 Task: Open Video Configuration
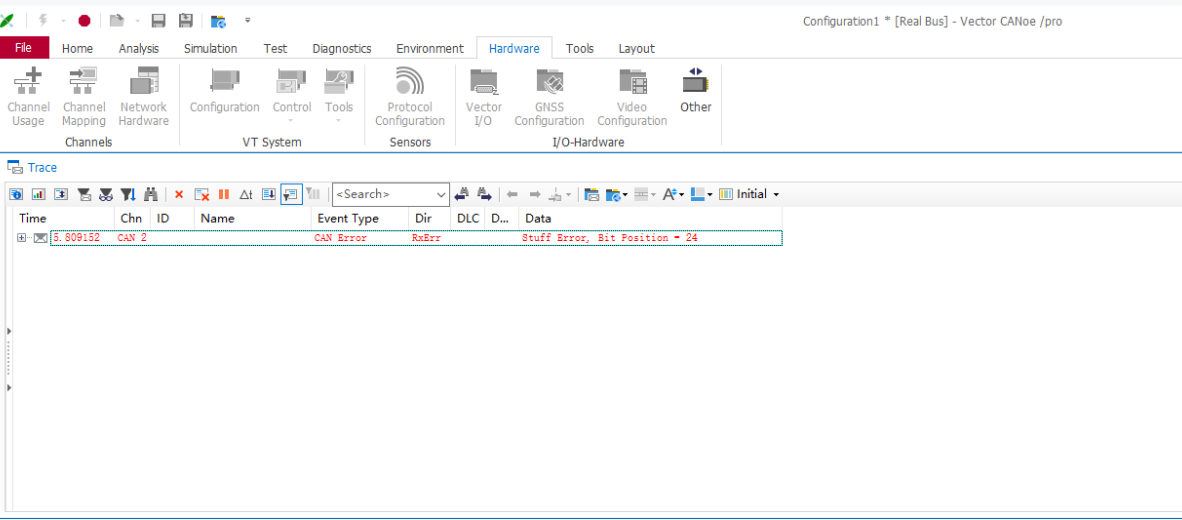pos(632,97)
